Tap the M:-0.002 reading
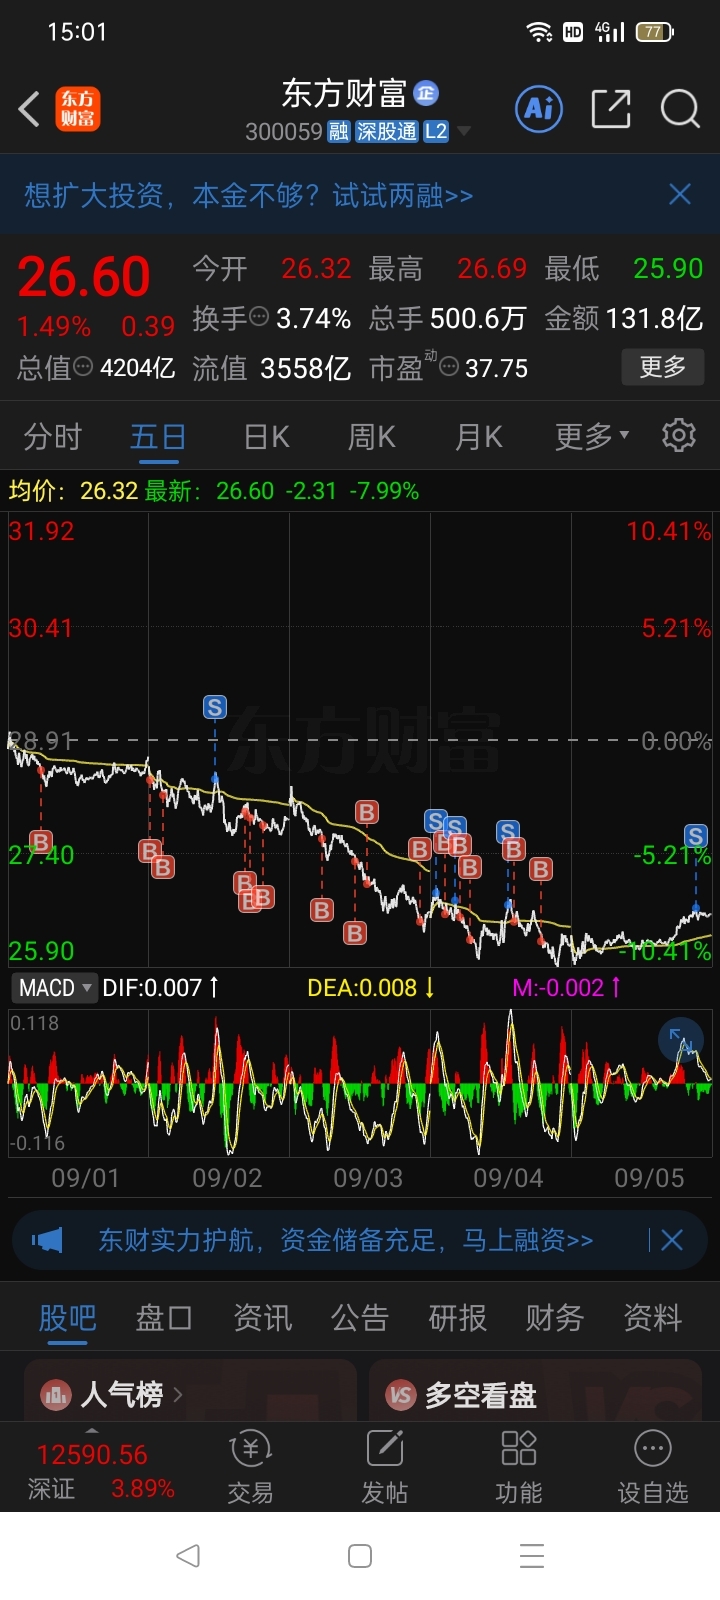 point(567,988)
